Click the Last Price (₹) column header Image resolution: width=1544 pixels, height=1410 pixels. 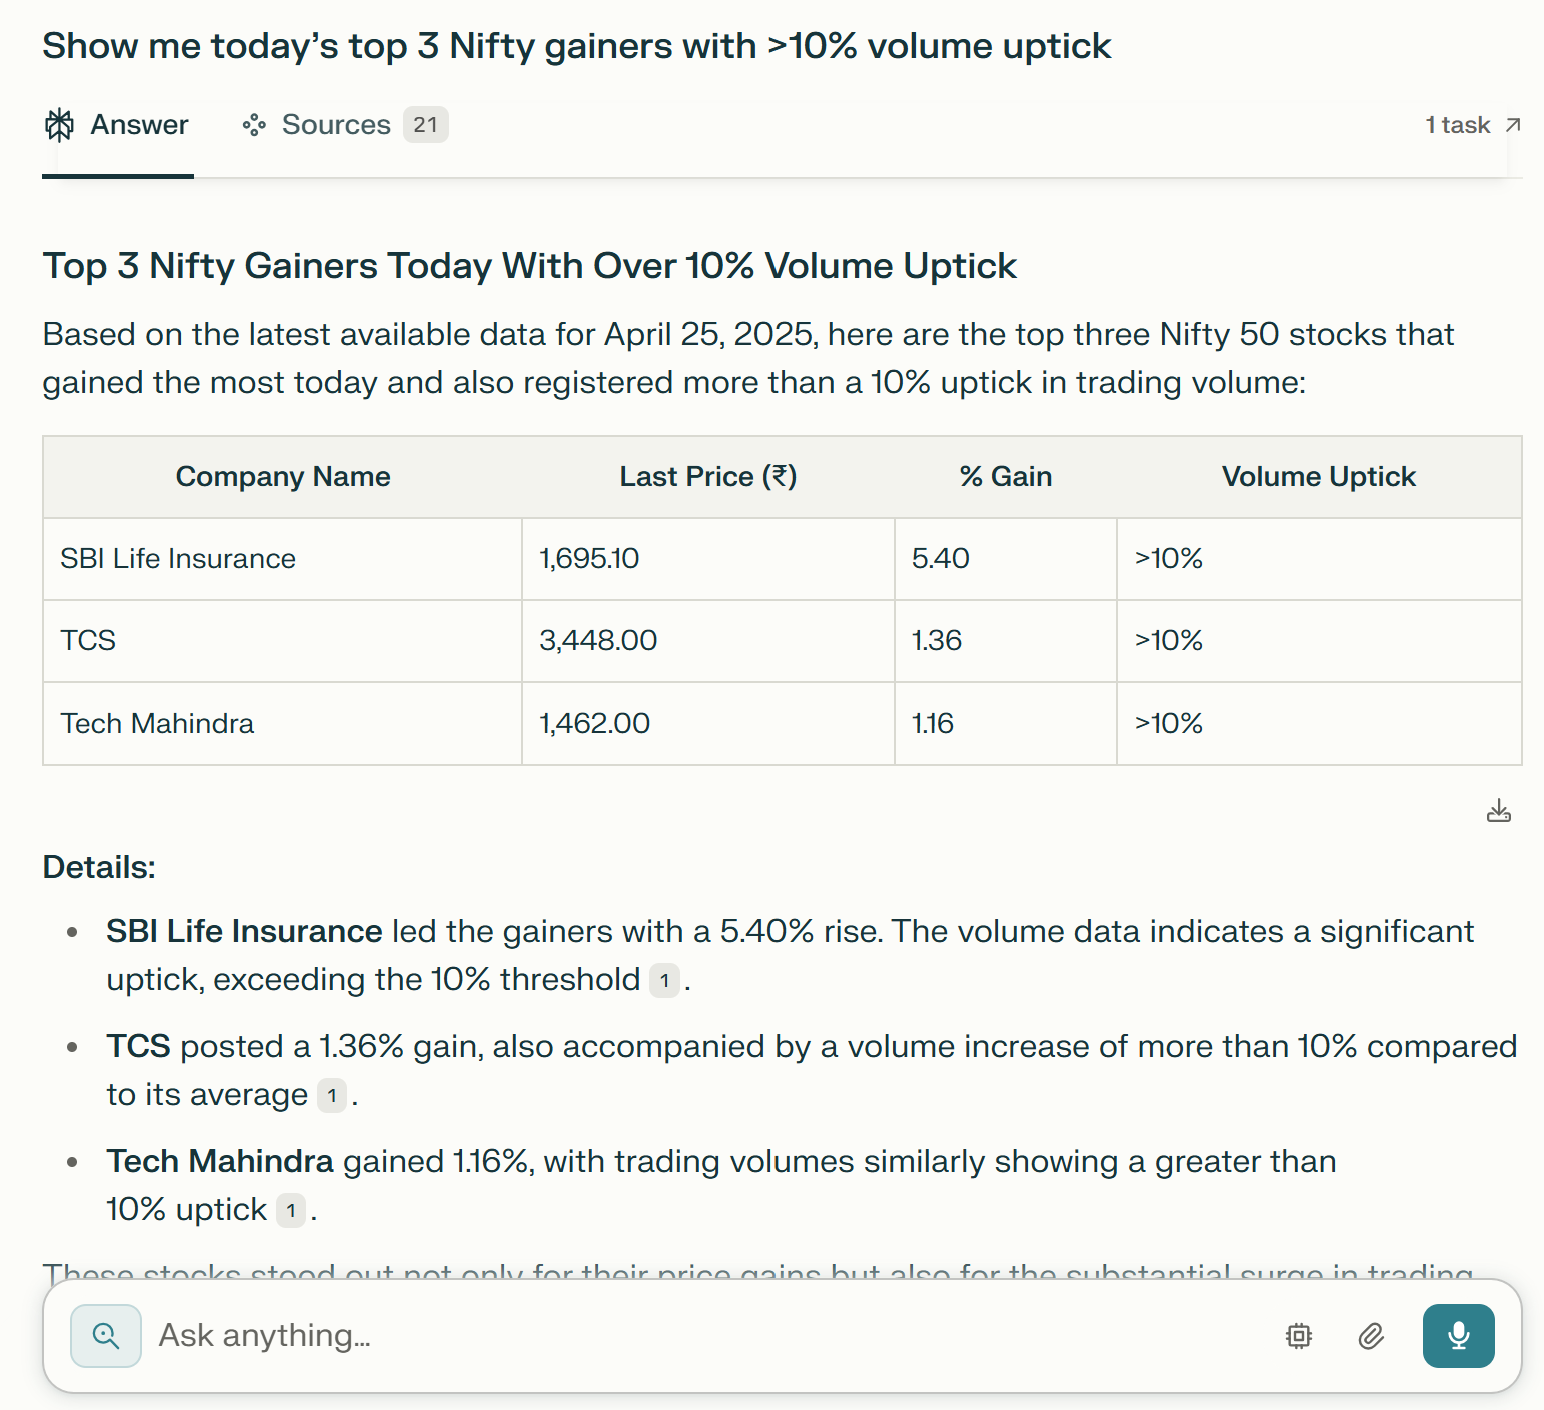(708, 477)
